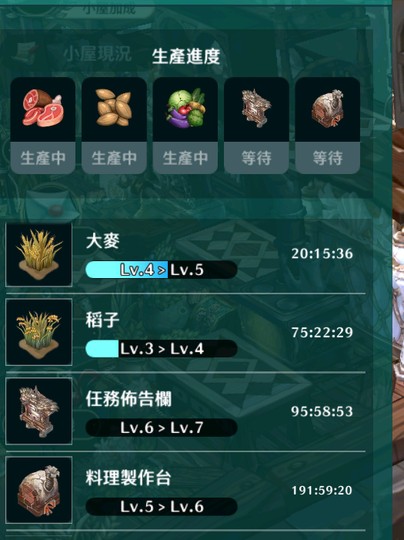Image resolution: width=404 pixels, height=540 pixels.
Task: Select the beans production slot icon
Action: (114, 110)
